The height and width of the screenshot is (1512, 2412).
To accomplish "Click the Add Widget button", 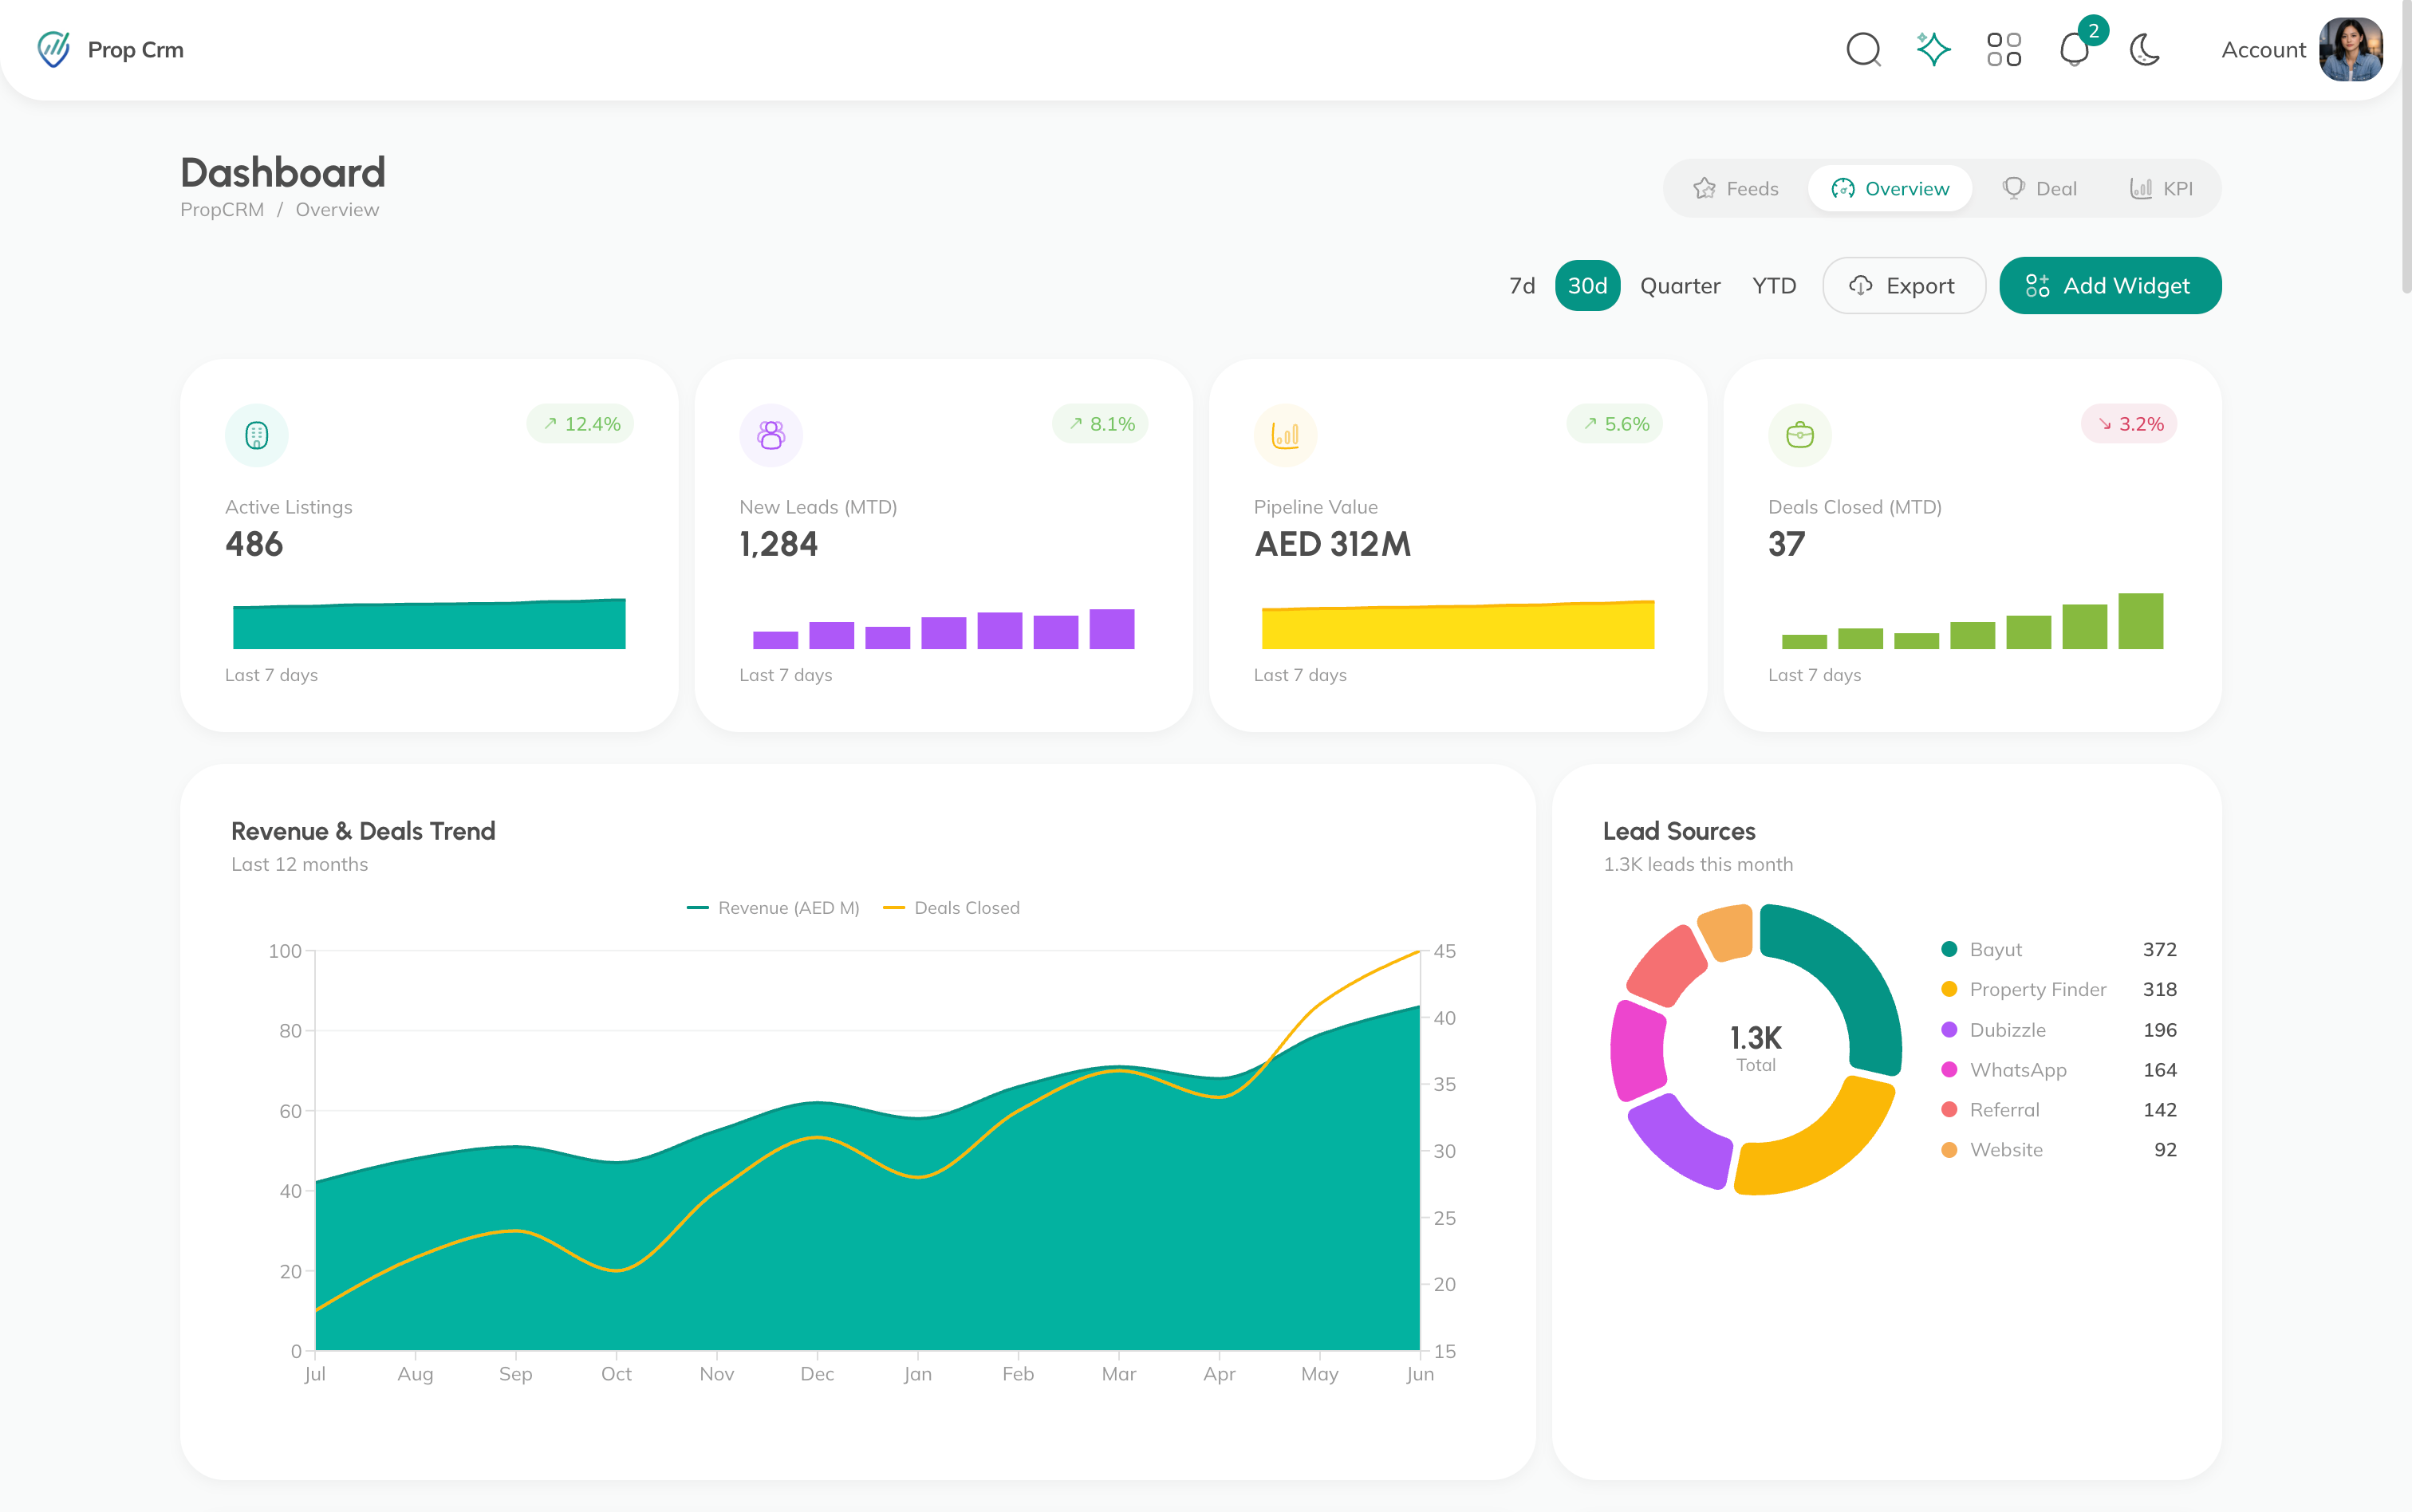I will click(x=2110, y=286).
